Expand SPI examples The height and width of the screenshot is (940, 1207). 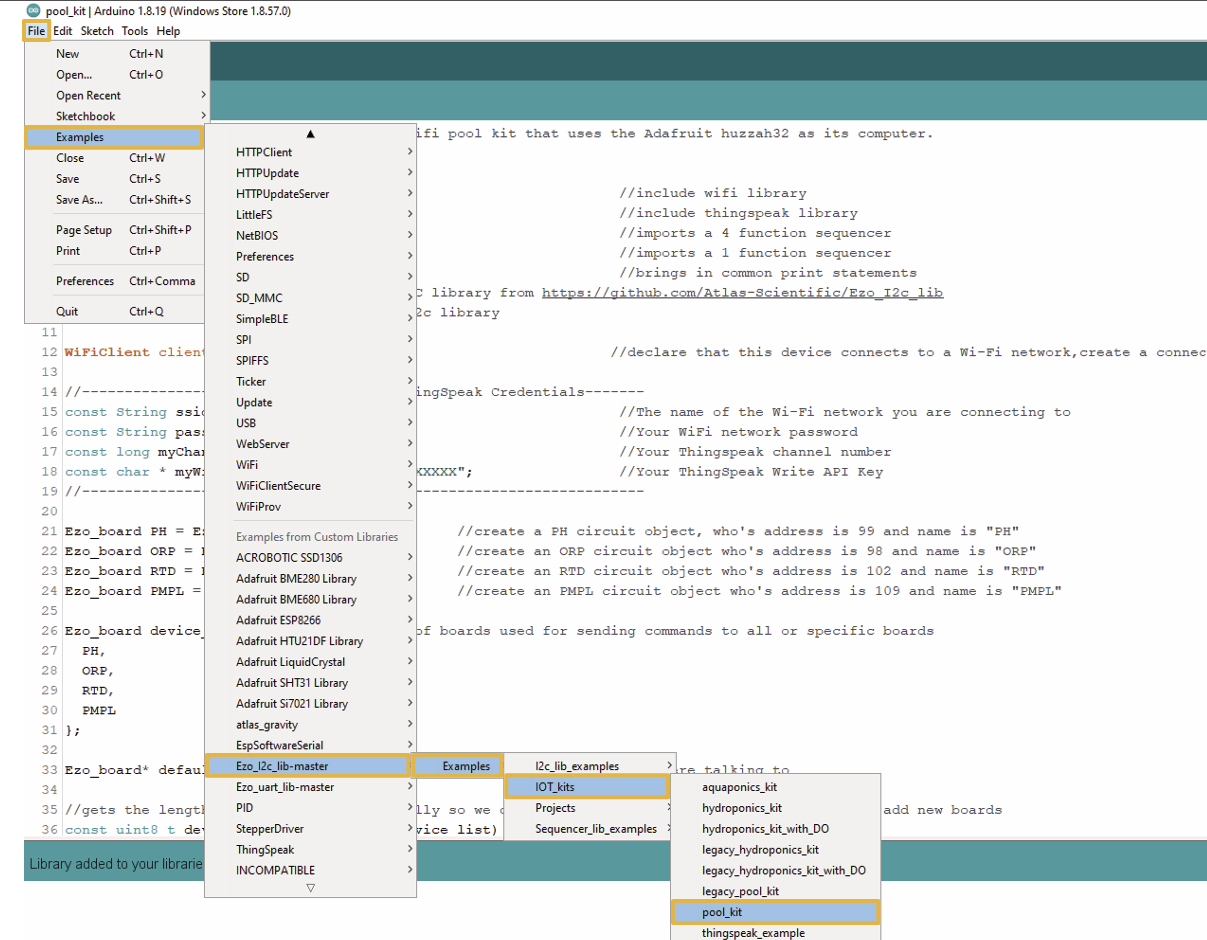coord(310,340)
